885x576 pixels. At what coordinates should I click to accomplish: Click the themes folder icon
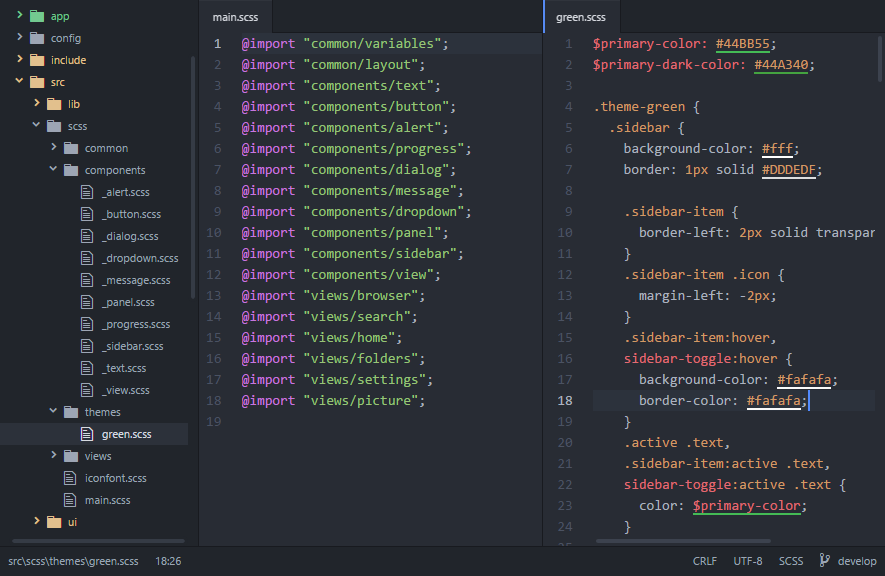pos(71,412)
